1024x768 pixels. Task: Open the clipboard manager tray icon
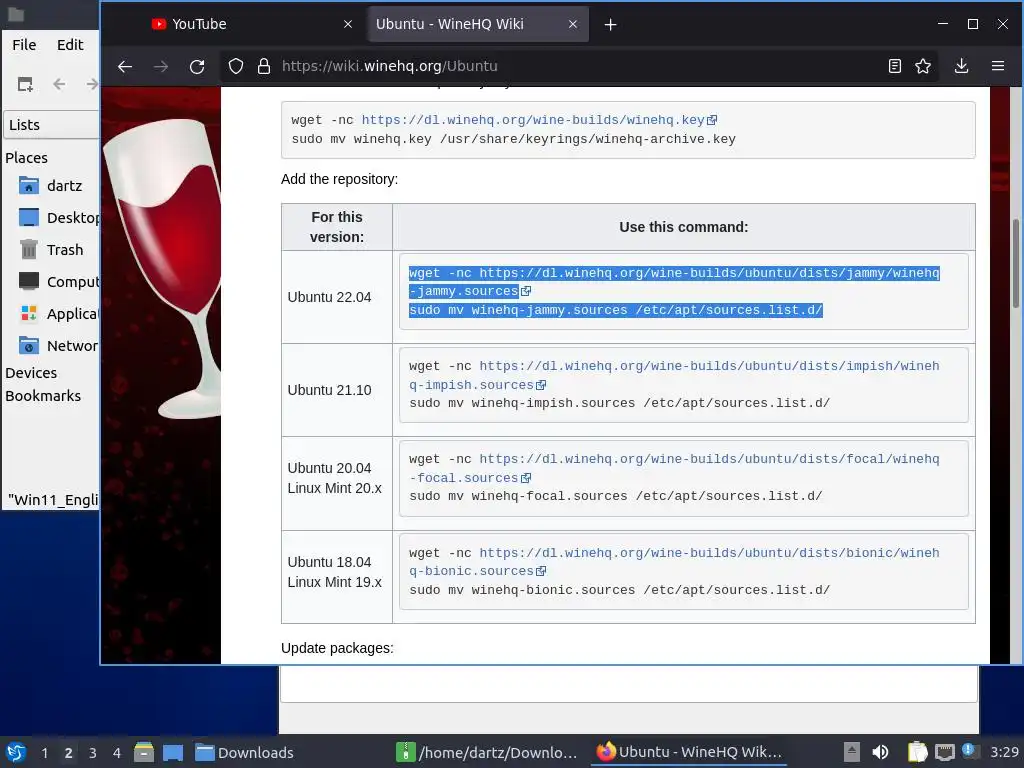coord(917,752)
